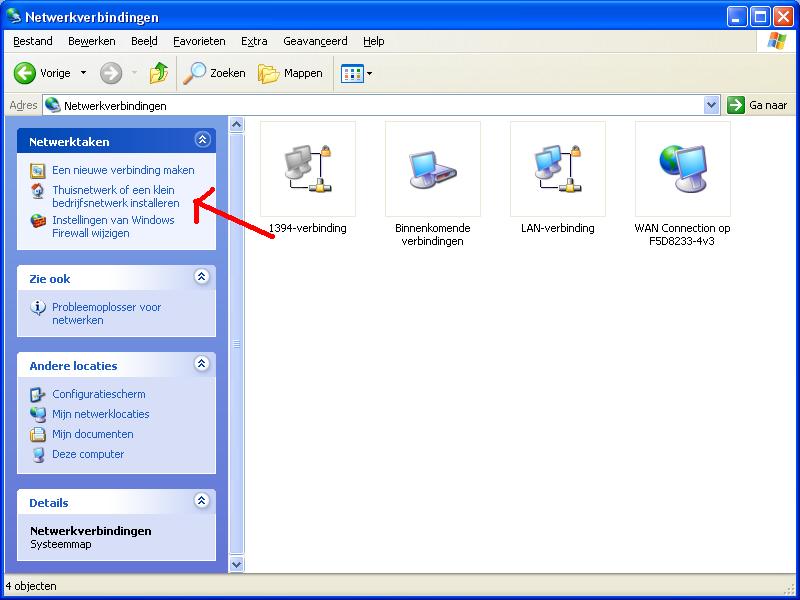Click the Configuratiescherm icon
The image size is (800, 600).
(x=38, y=394)
